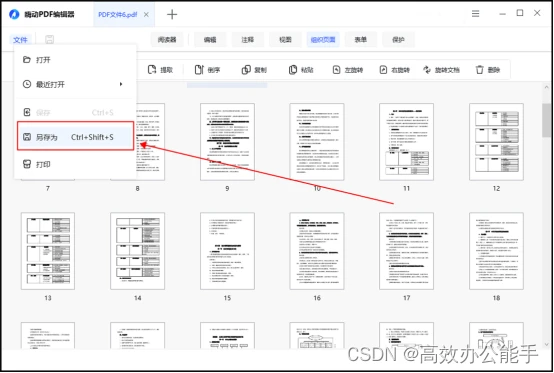Open the hamburger menu in title bar
Viewport: 554px width, 373px height.
click(x=476, y=14)
